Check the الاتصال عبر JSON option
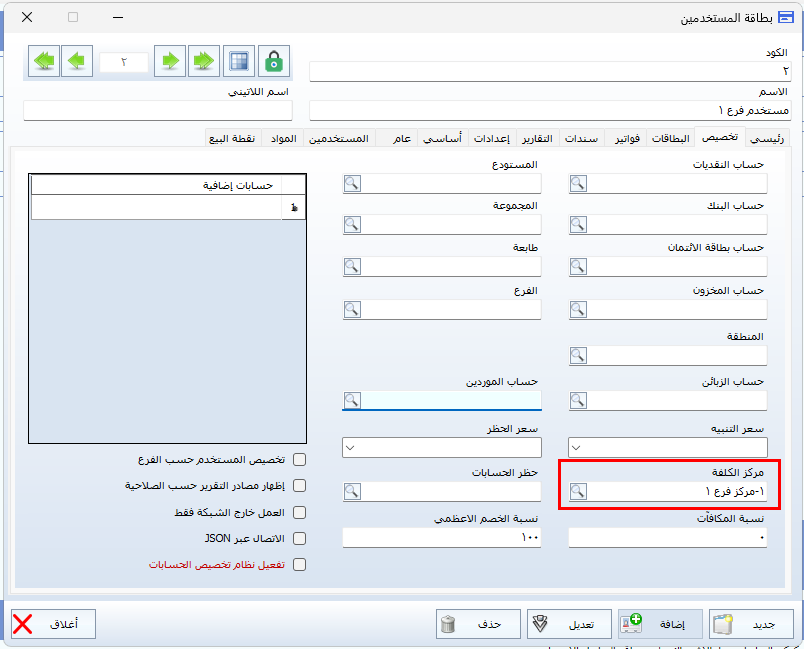This screenshot has height=649, width=804. tap(299, 538)
